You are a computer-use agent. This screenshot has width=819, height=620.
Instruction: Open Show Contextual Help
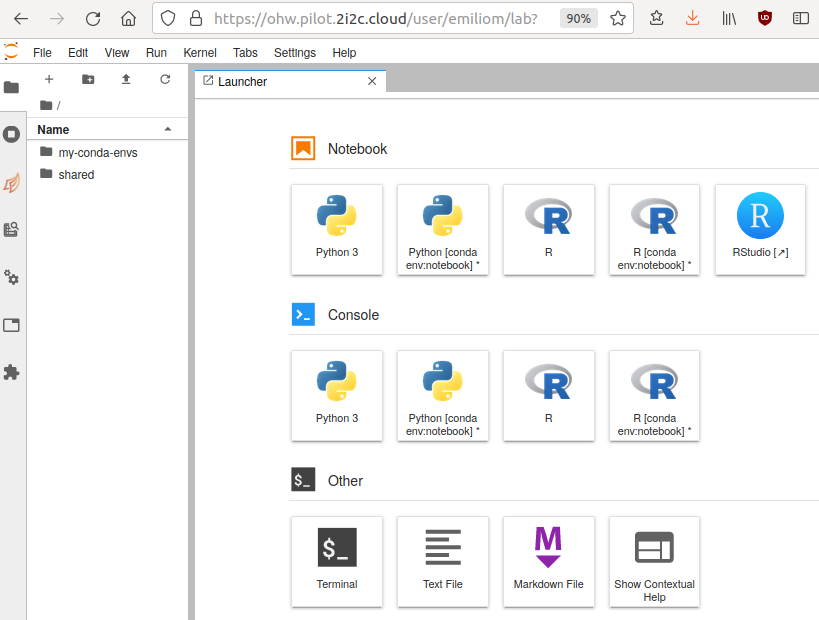coord(654,562)
